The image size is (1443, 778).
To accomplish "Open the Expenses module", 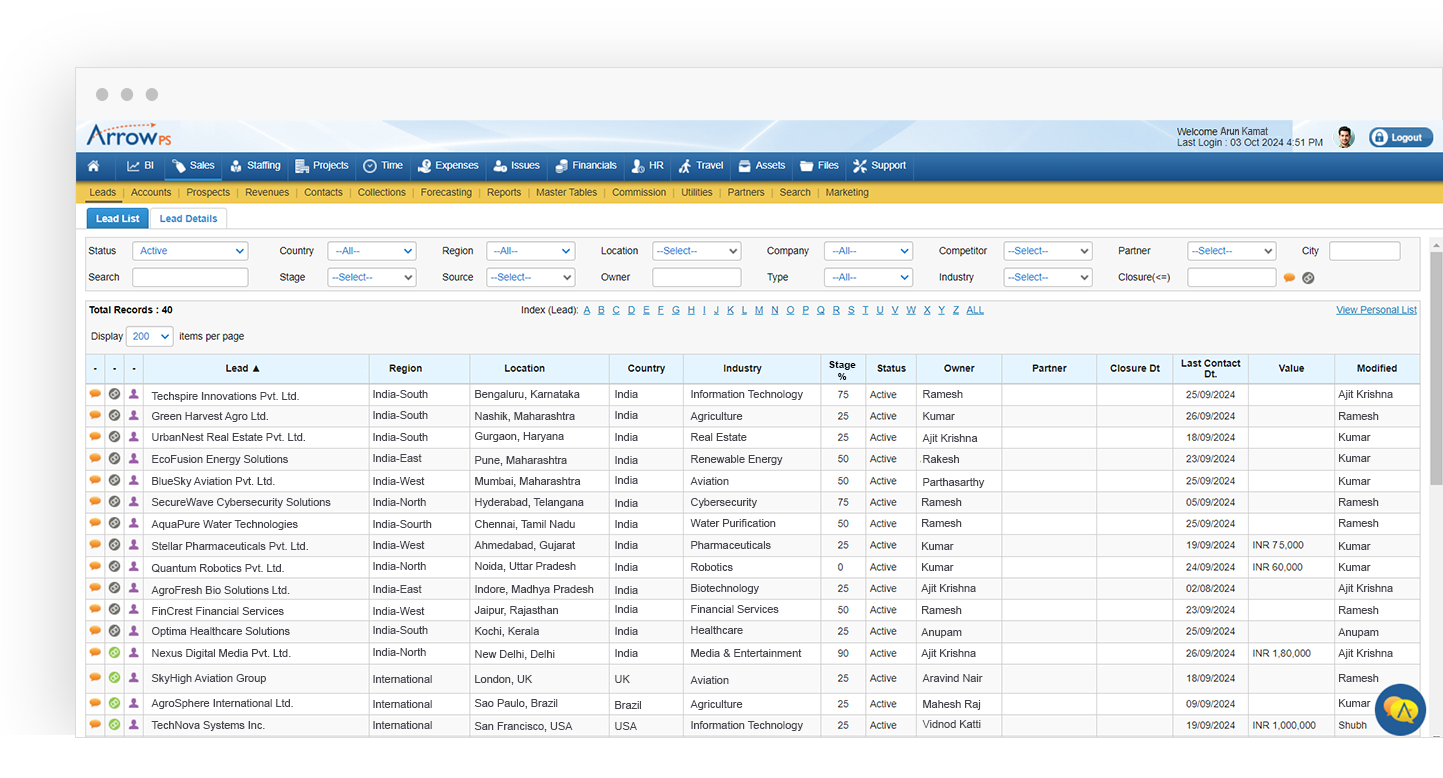I will point(448,166).
